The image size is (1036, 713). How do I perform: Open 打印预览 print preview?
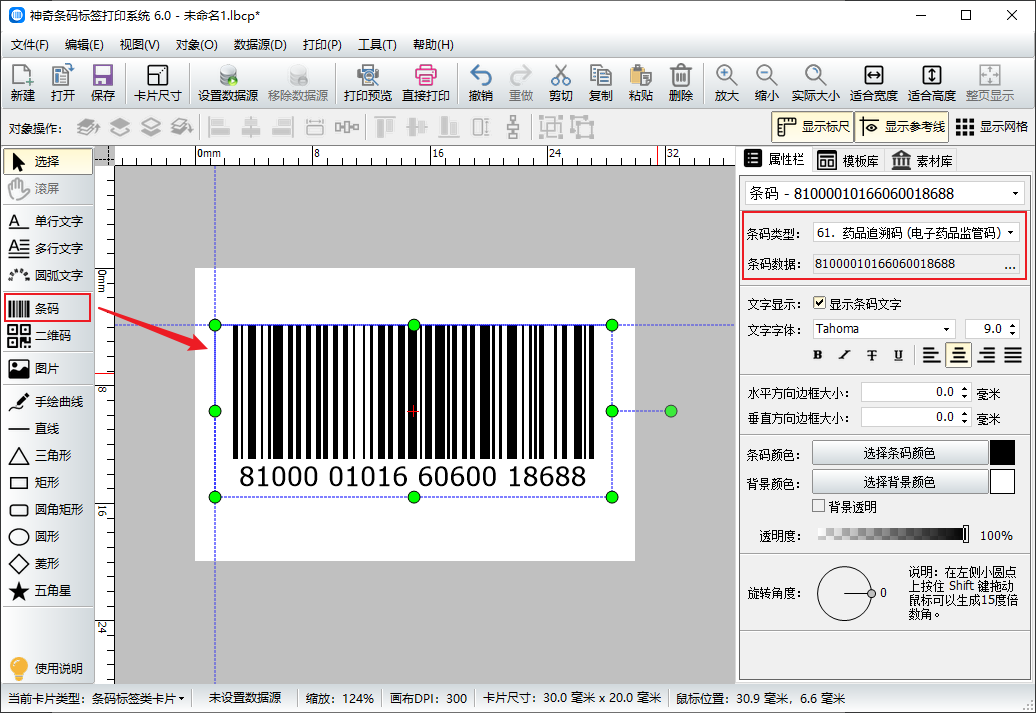pos(368,83)
